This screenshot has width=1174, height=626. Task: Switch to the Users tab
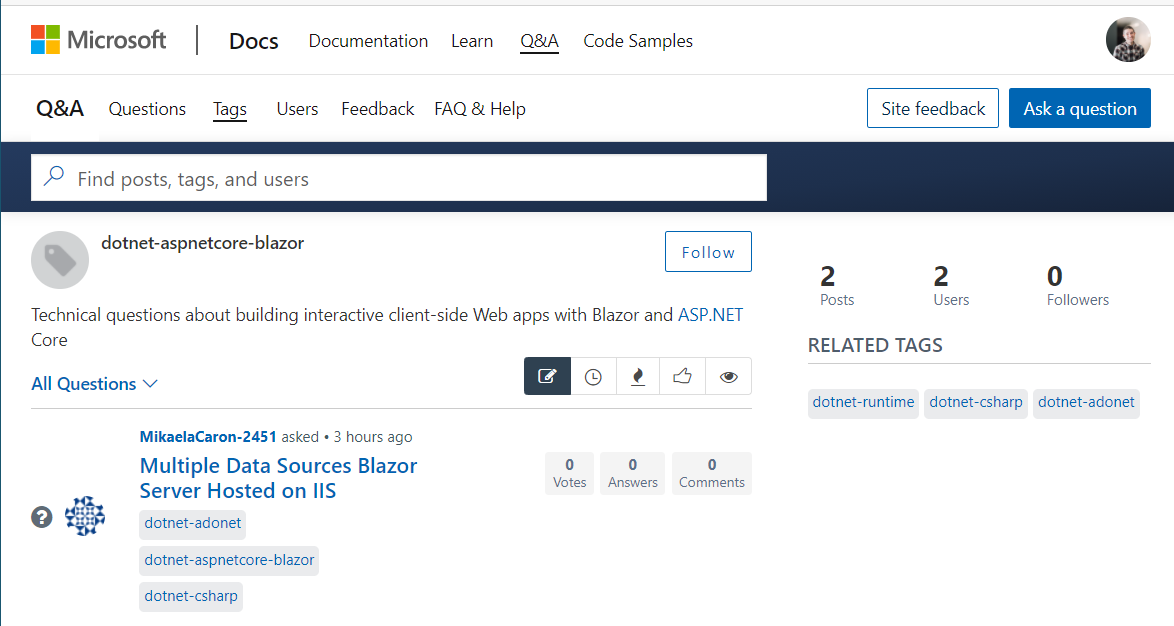pos(297,109)
